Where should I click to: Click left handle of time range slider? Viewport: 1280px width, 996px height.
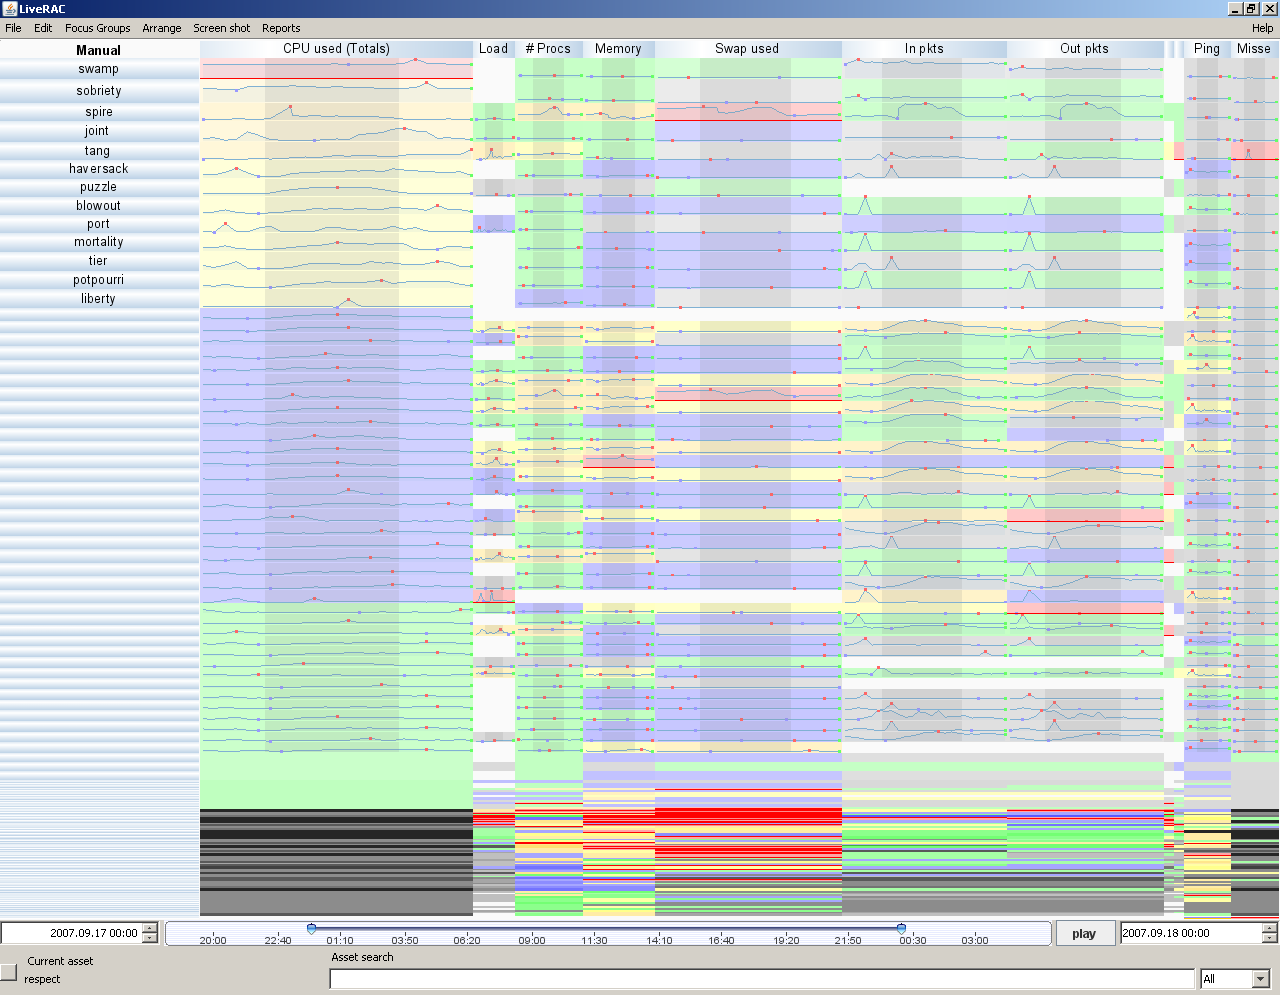click(x=311, y=928)
